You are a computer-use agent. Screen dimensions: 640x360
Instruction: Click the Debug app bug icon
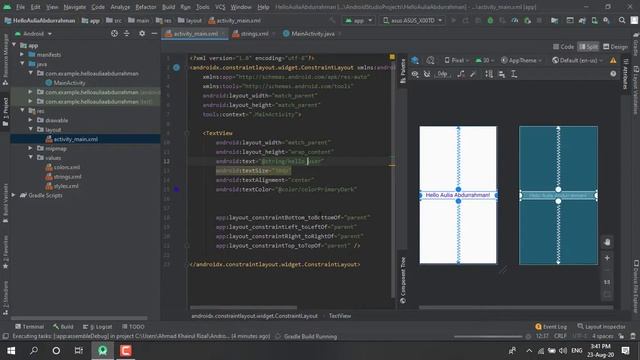[490, 20]
